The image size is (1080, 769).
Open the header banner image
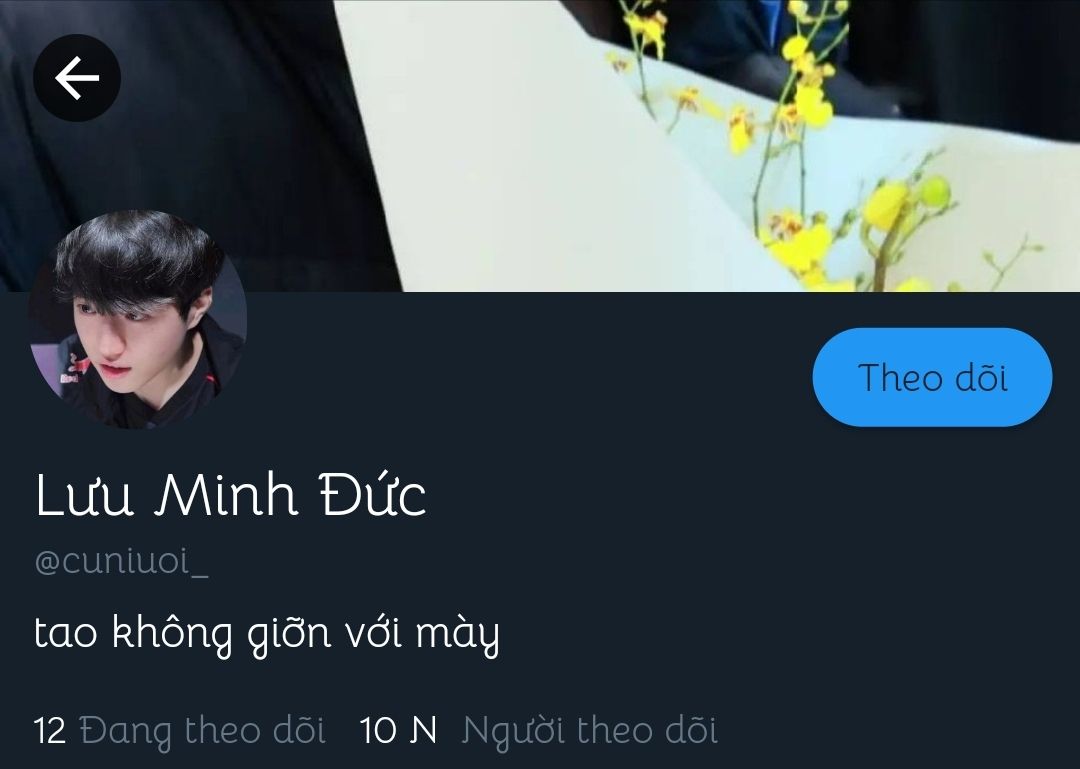tap(540, 145)
